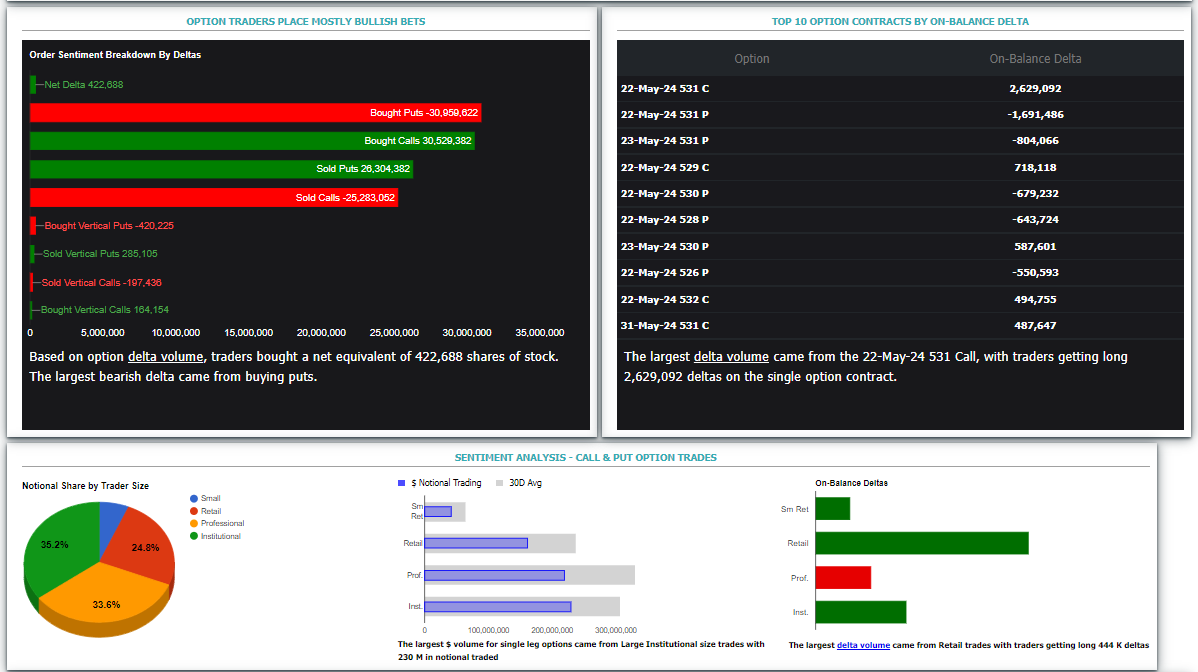The image size is (1198, 672).
Task: Click the Inst. green on-balance deltas bar
Action: (x=861, y=612)
